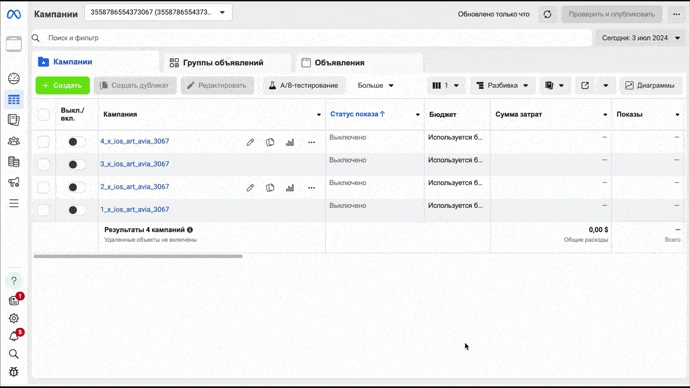Click the export share icon in toolbar
Viewport: 690px width, 388px height.
(x=585, y=85)
